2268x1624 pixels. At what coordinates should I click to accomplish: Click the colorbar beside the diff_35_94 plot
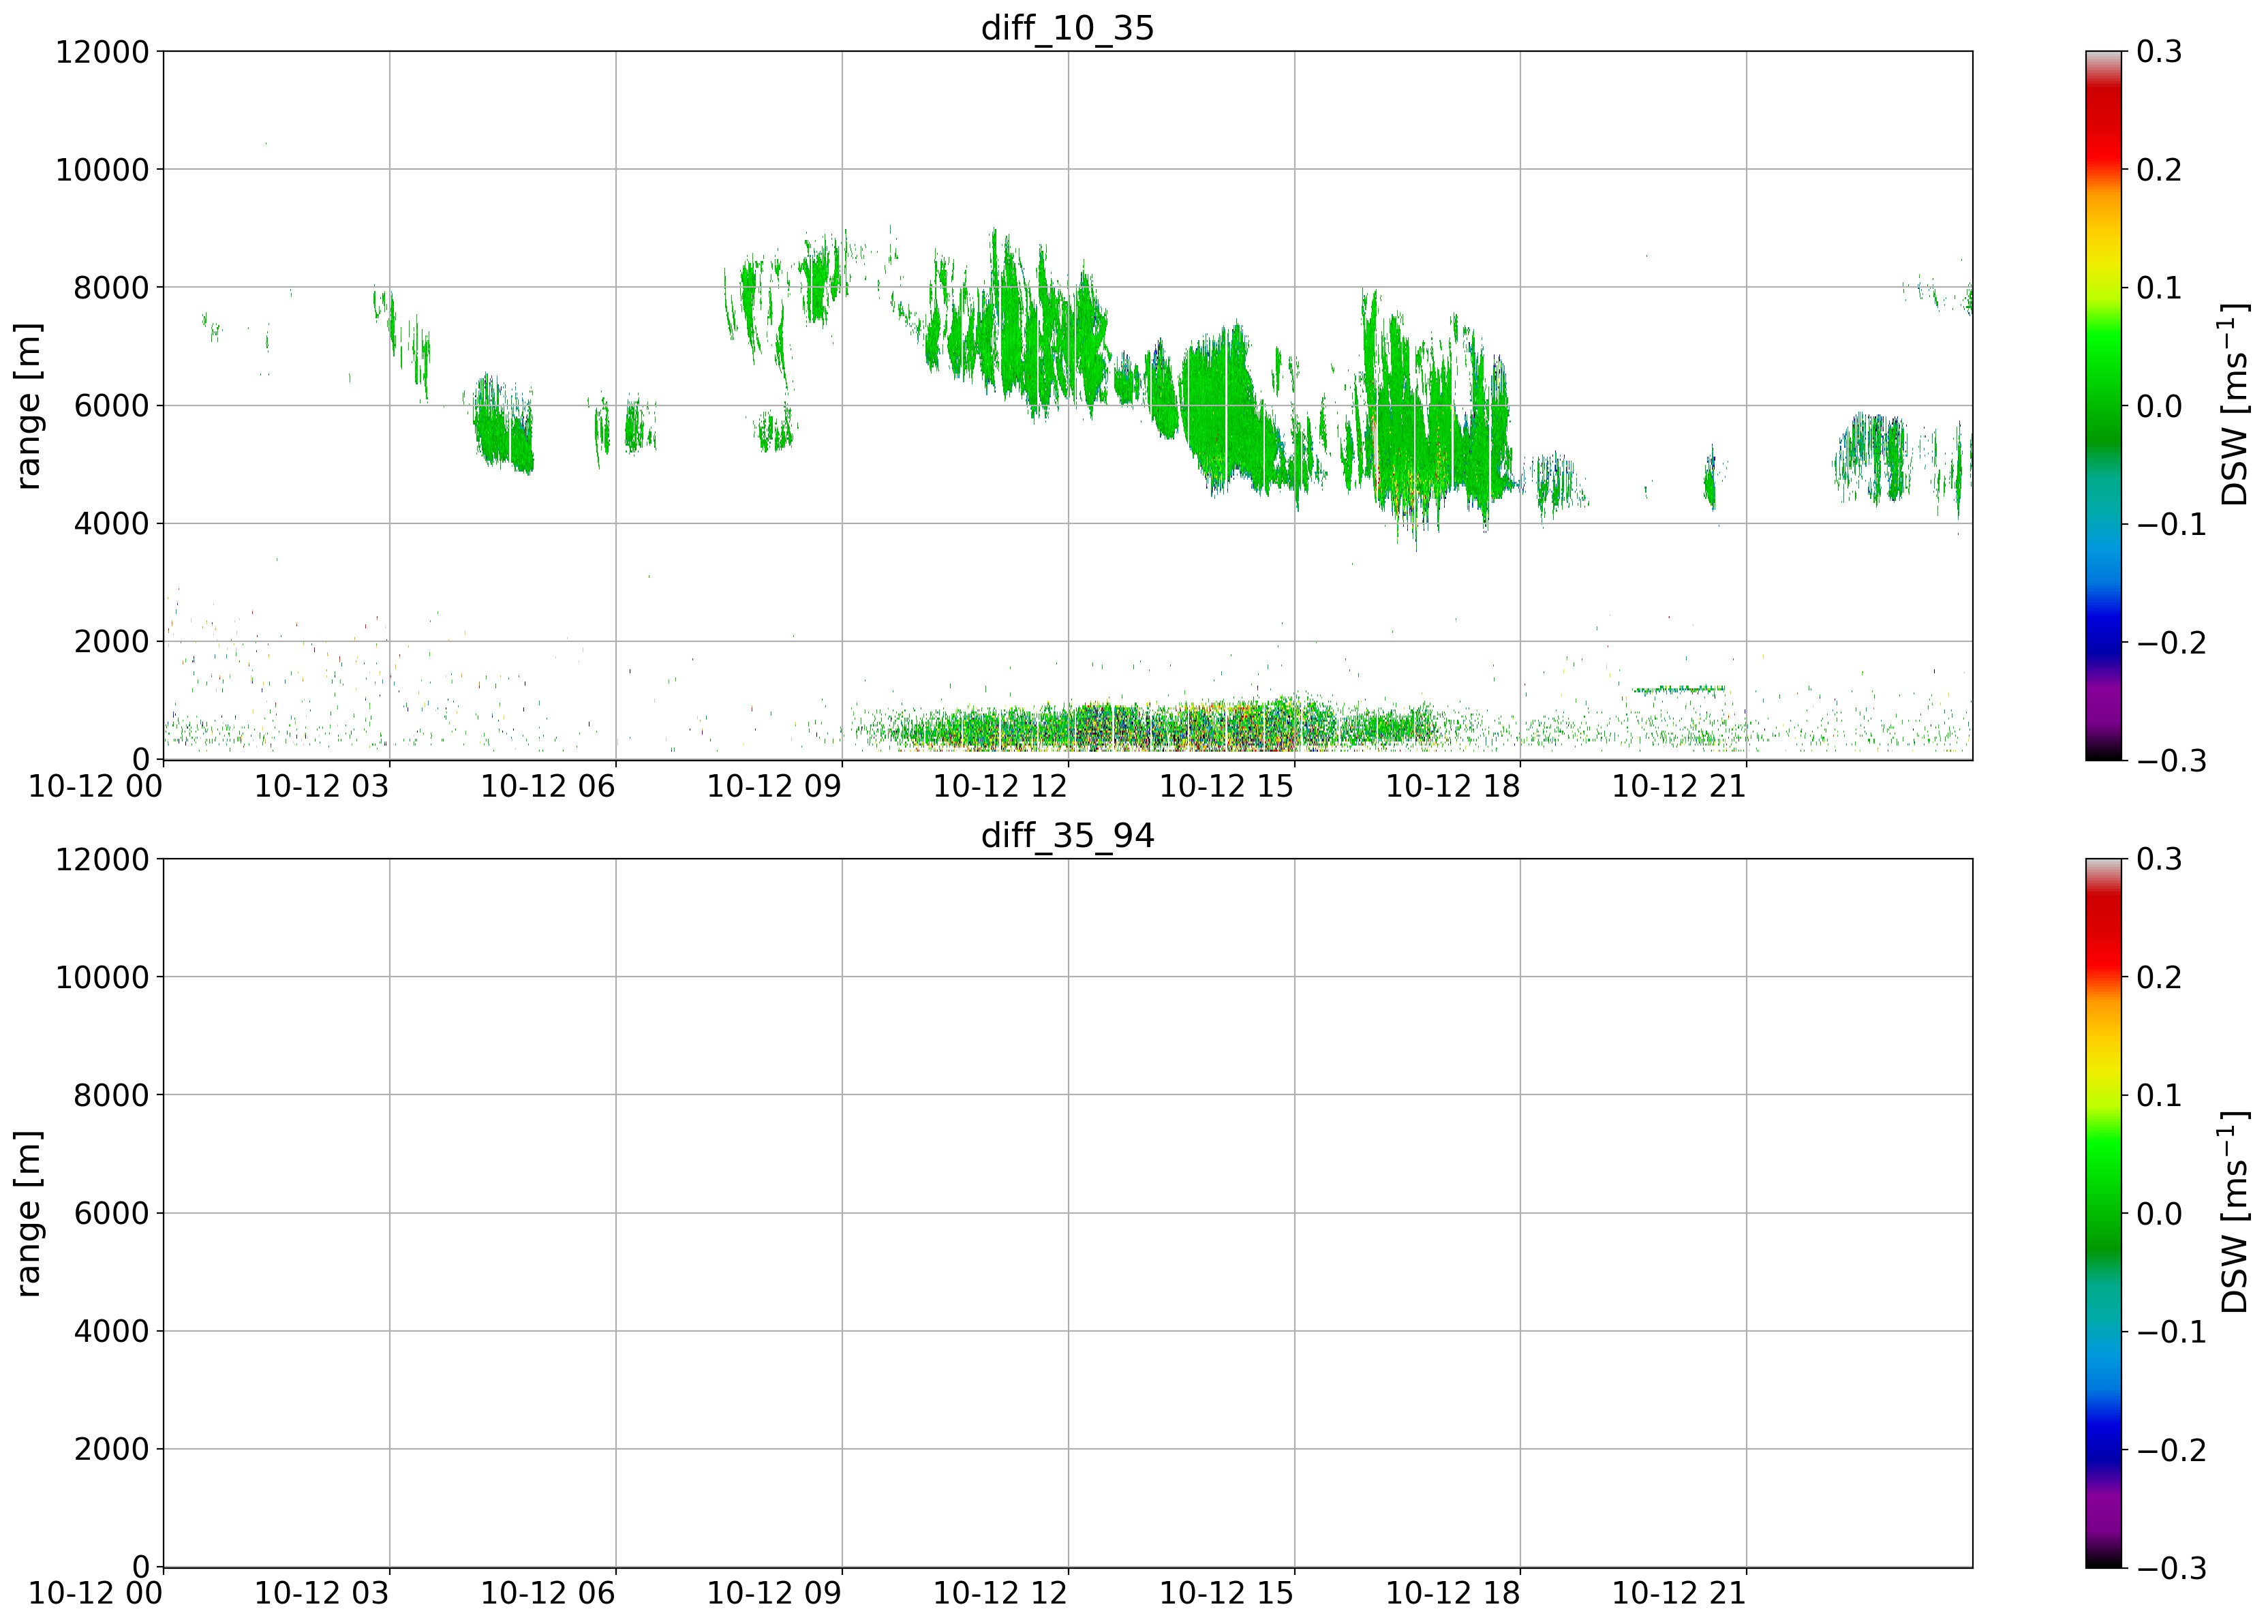(x=2103, y=1213)
